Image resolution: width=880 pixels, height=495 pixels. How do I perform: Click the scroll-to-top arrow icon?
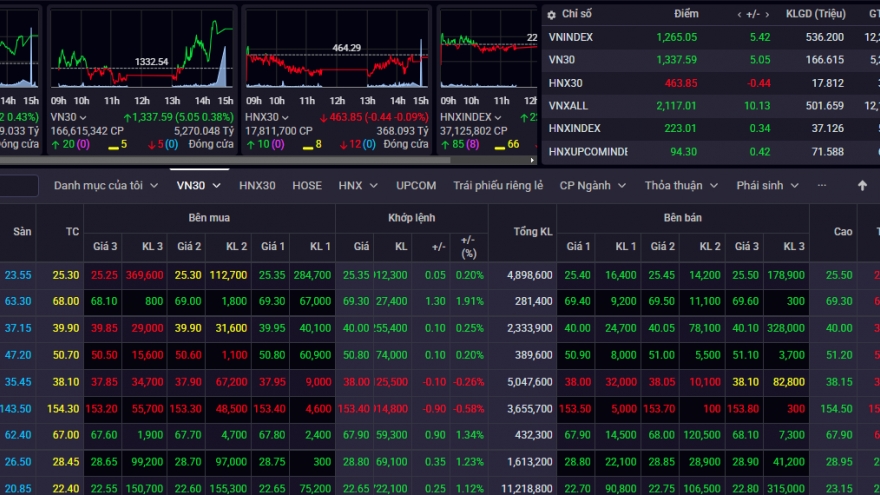coord(862,185)
